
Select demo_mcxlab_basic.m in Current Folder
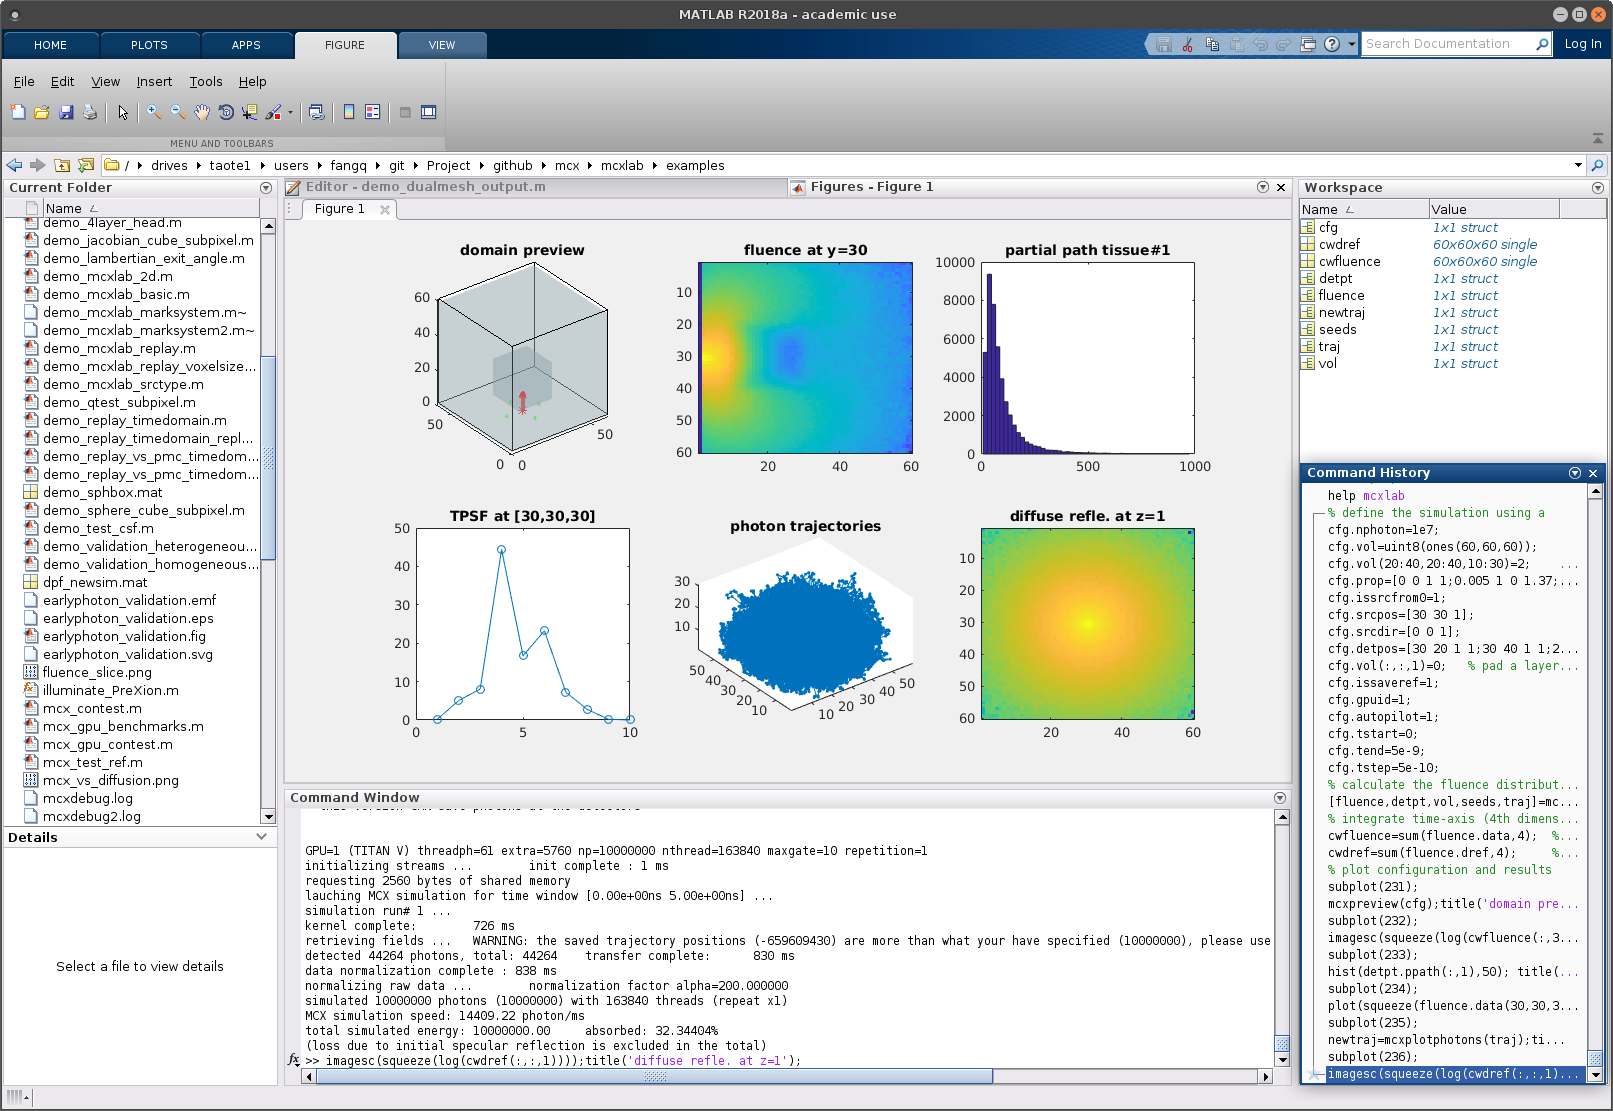(x=116, y=295)
